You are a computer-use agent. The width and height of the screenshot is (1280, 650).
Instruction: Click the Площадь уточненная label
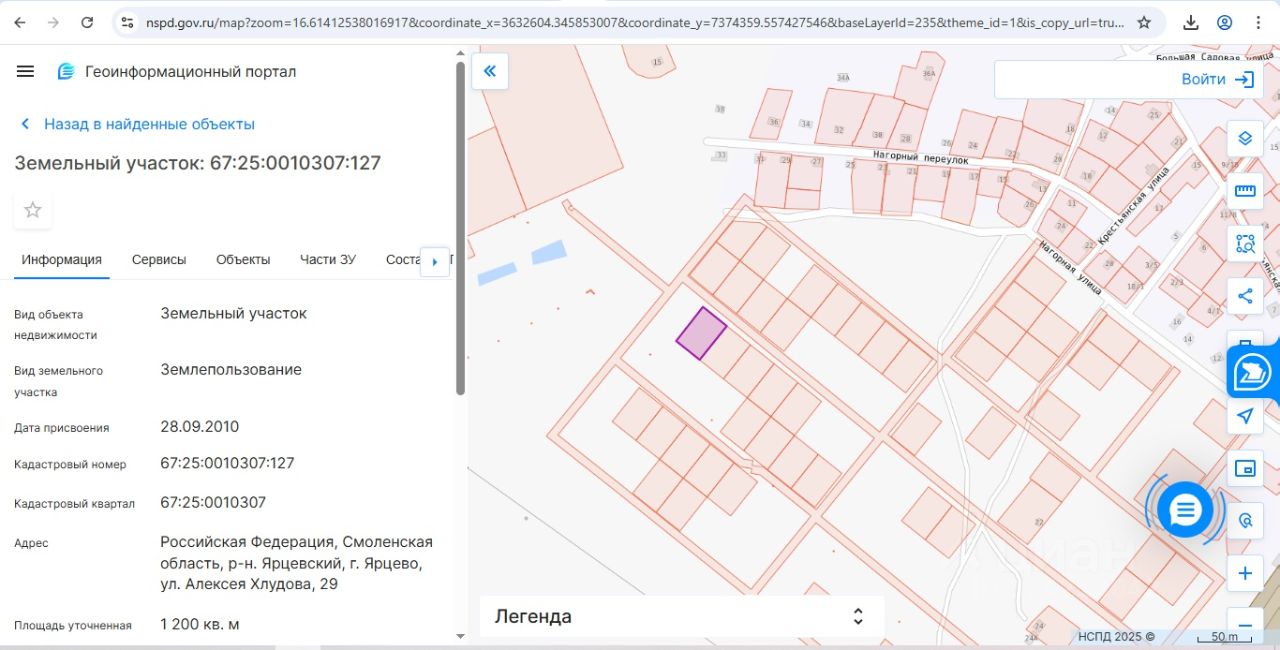pos(73,625)
